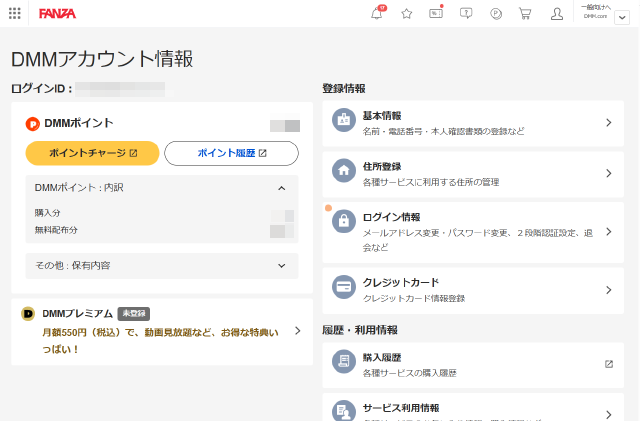This screenshot has width=640, height=421.
Task: Click the ポイント履歴 button
Action: click(x=231, y=153)
